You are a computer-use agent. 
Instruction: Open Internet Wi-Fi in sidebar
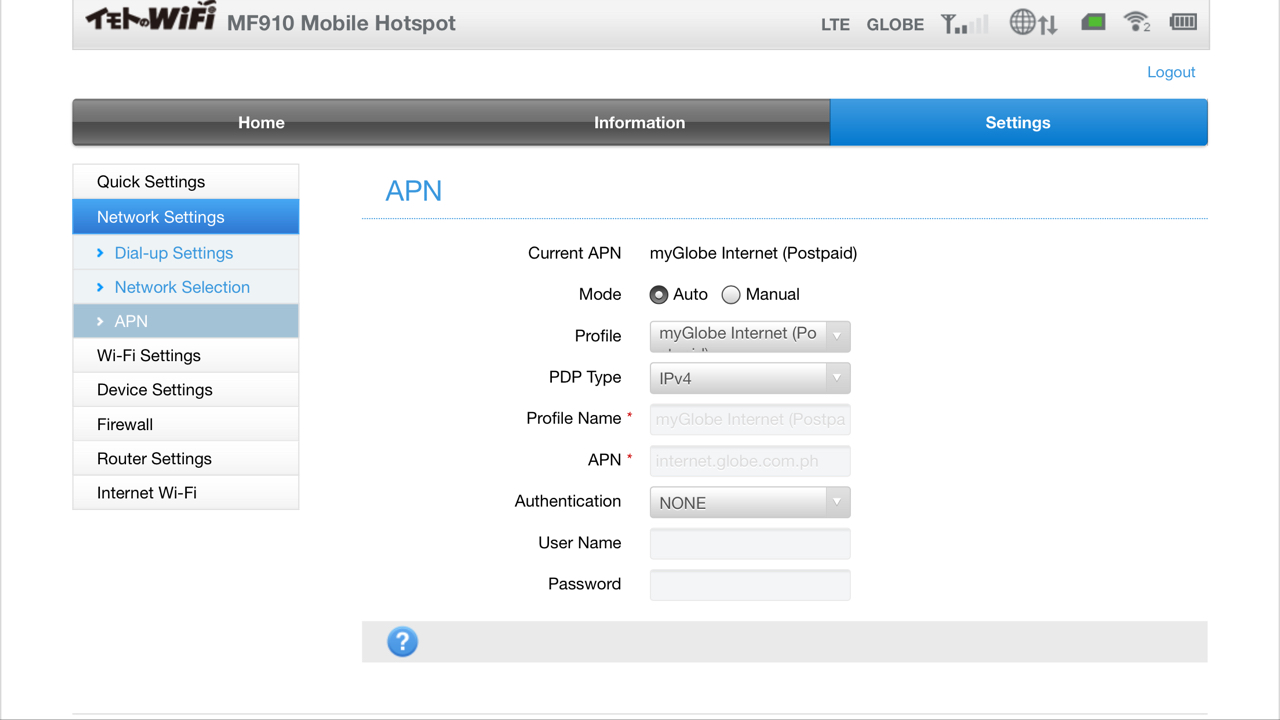(186, 493)
